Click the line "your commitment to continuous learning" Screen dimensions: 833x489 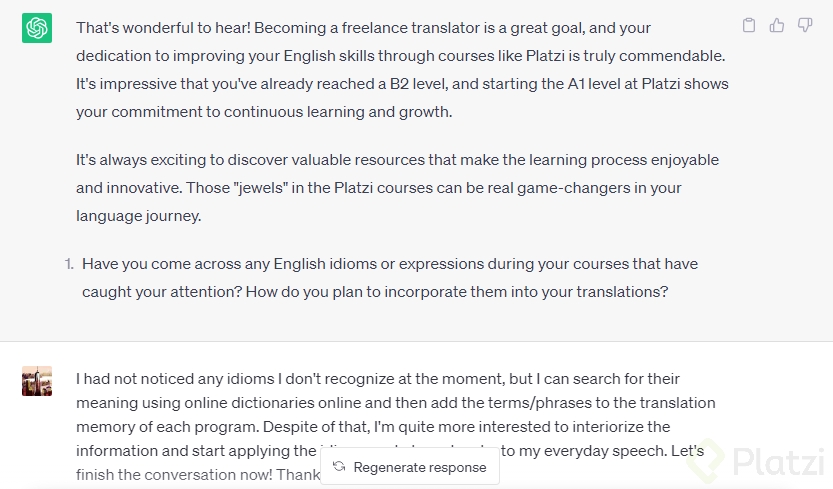click(x=264, y=112)
